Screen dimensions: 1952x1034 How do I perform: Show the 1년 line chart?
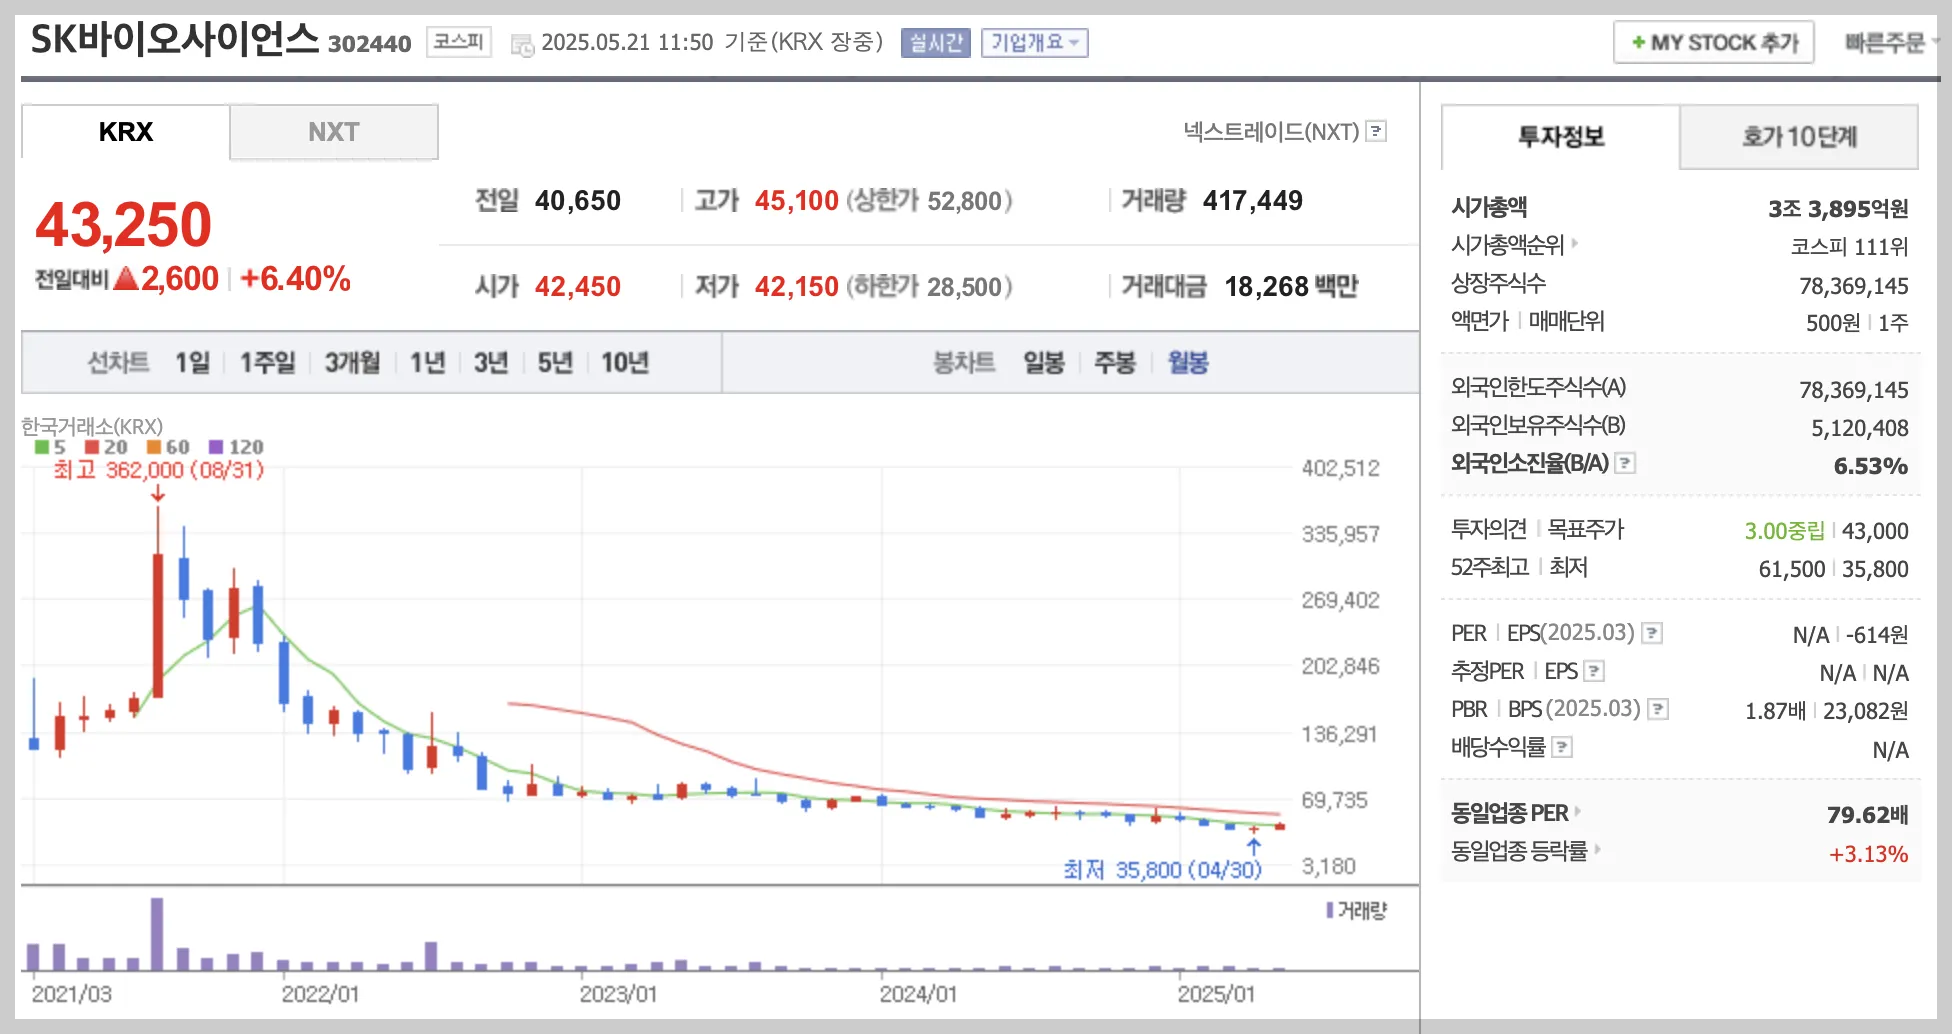coord(427,362)
